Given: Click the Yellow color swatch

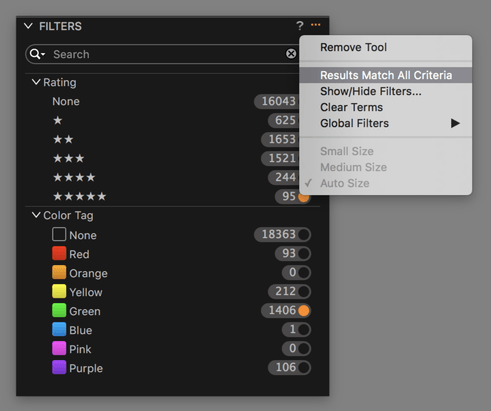Looking at the screenshot, I should click(59, 291).
